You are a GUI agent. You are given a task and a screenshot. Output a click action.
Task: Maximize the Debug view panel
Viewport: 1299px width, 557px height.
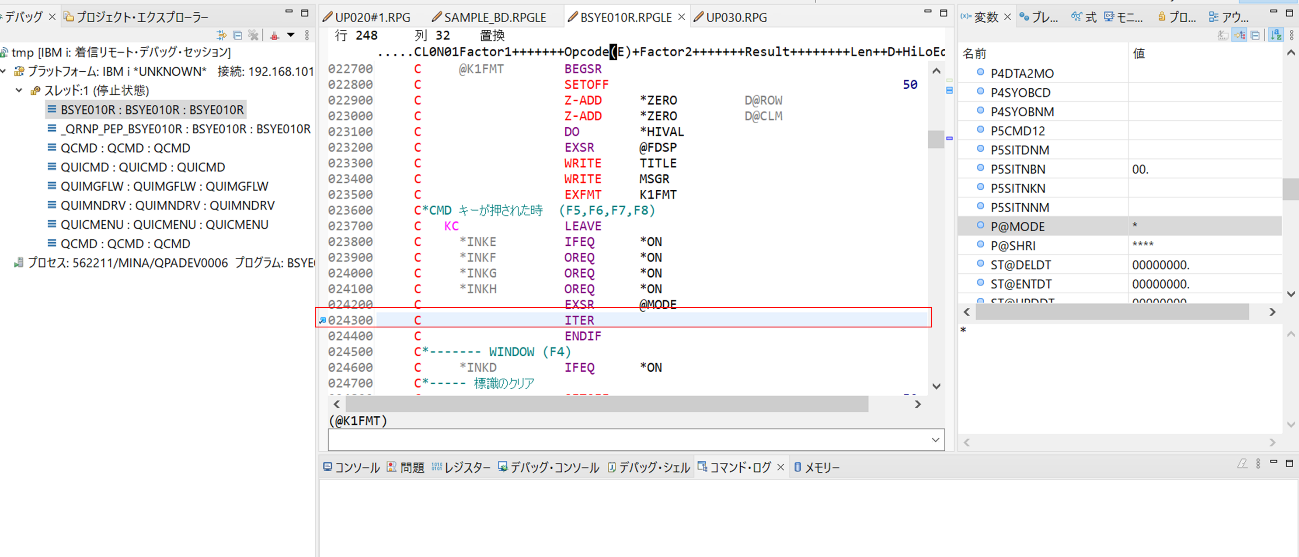tap(307, 12)
